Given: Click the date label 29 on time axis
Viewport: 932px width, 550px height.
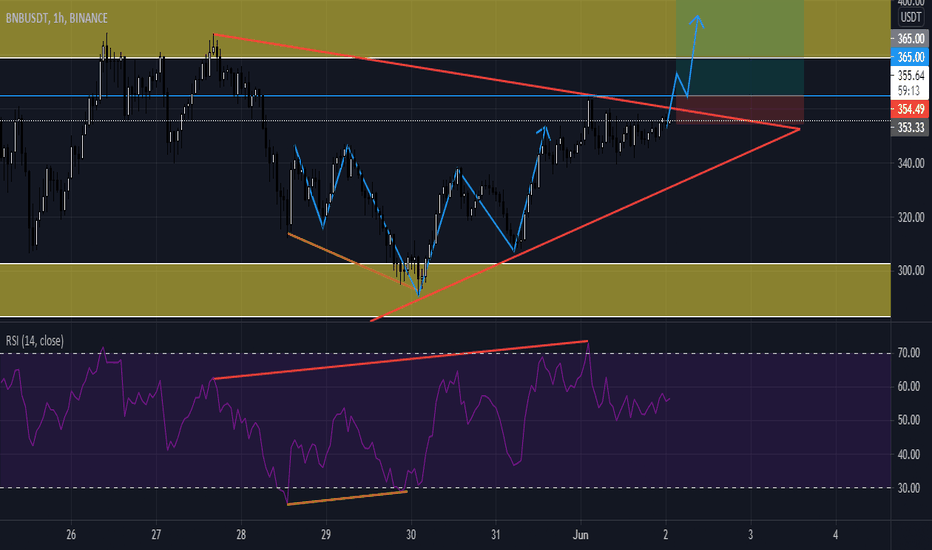Looking at the screenshot, I should point(326,535).
